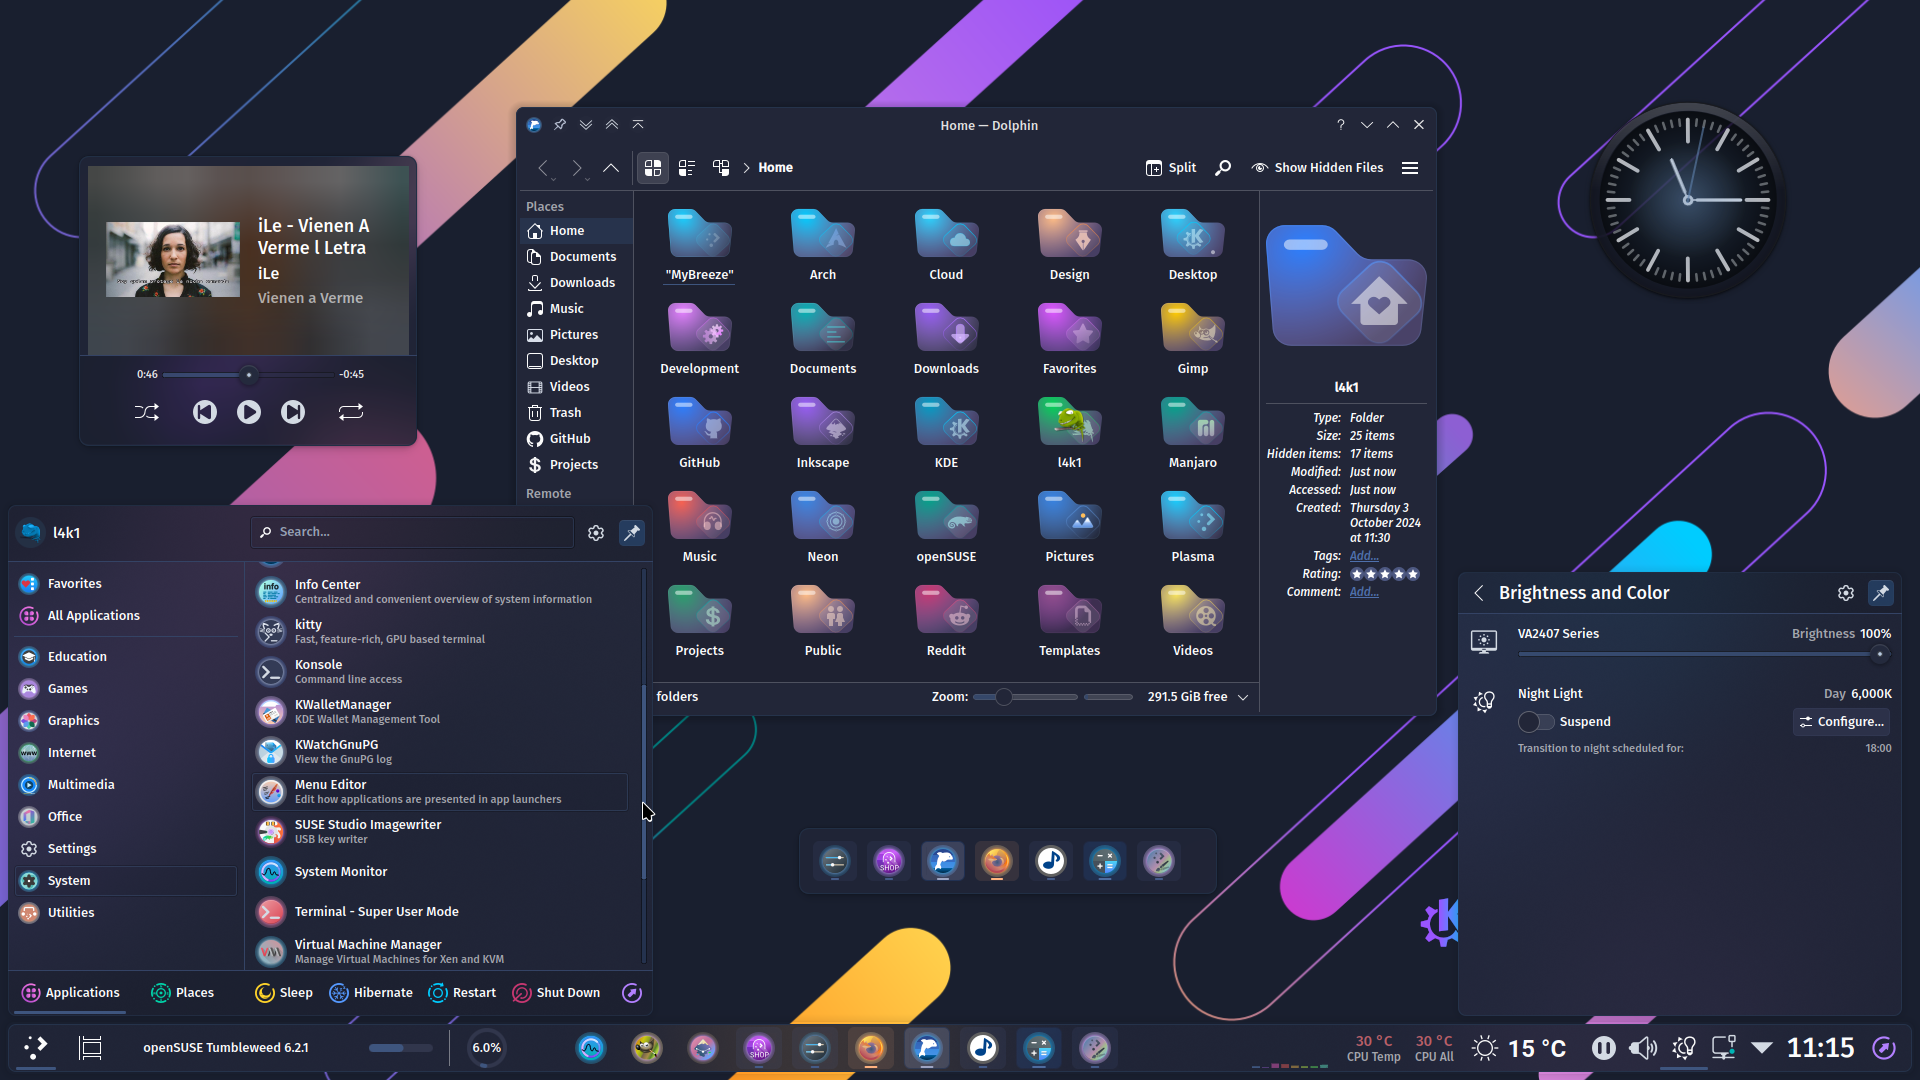Skip to previous track in media player

(205, 412)
